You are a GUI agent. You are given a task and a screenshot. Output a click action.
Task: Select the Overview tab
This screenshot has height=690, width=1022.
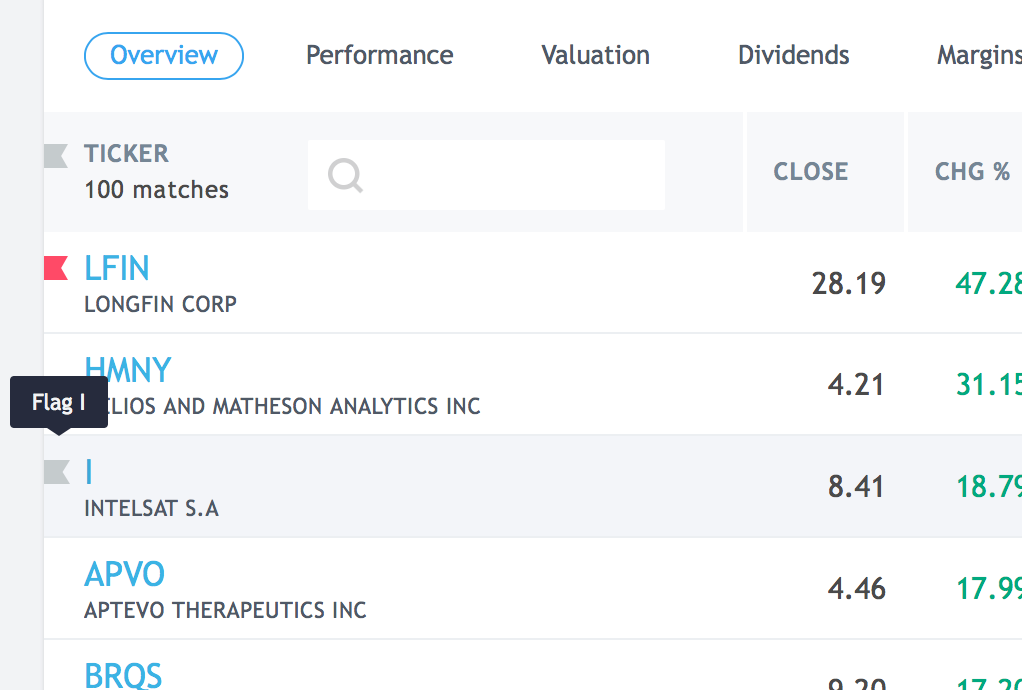pos(164,56)
